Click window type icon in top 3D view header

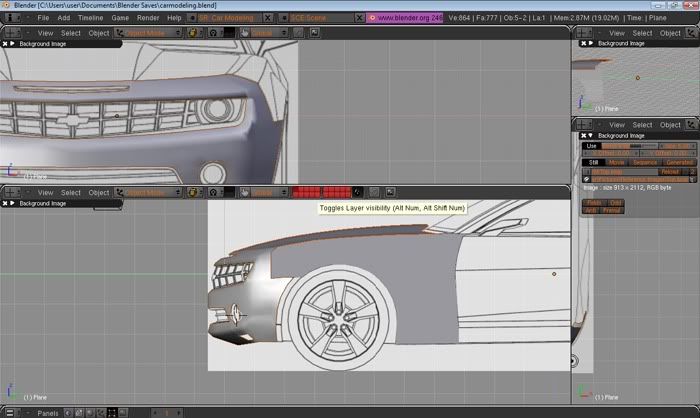click(12, 33)
